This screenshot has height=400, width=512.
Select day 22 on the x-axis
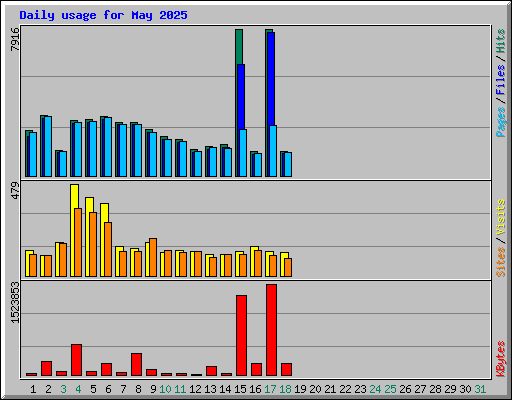click(x=345, y=389)
